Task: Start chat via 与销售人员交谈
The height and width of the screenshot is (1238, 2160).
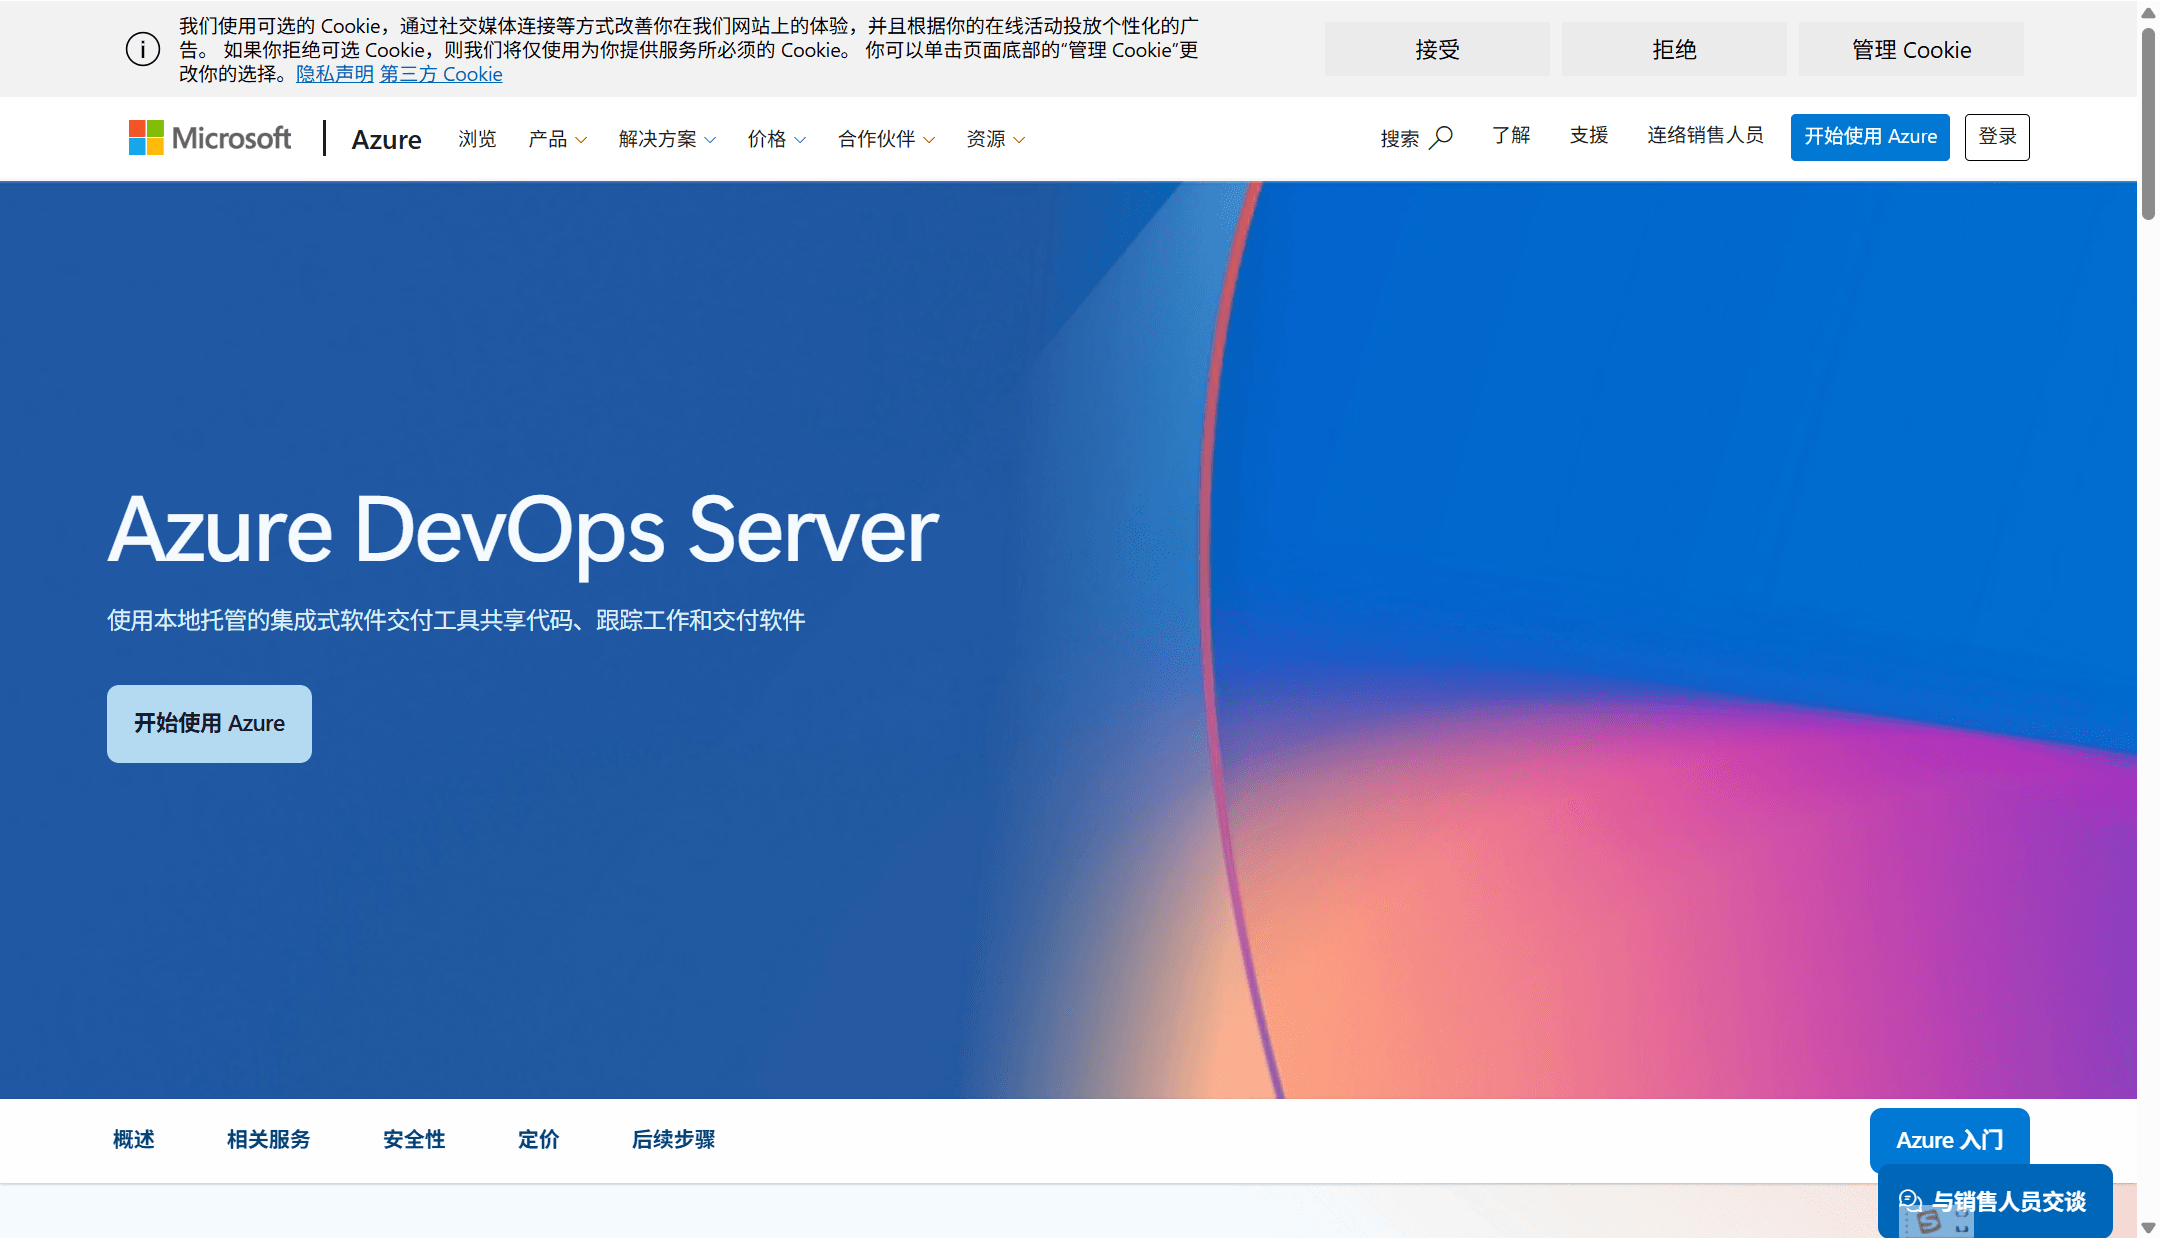Action: 1995,1200
